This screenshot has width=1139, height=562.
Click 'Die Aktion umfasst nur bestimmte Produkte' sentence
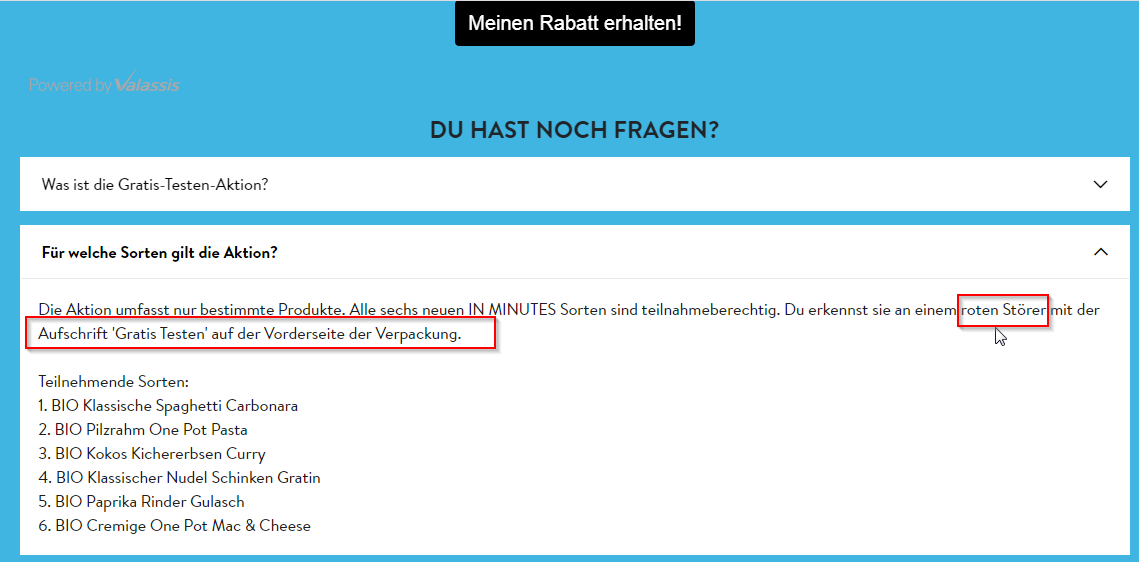point(192,310)
